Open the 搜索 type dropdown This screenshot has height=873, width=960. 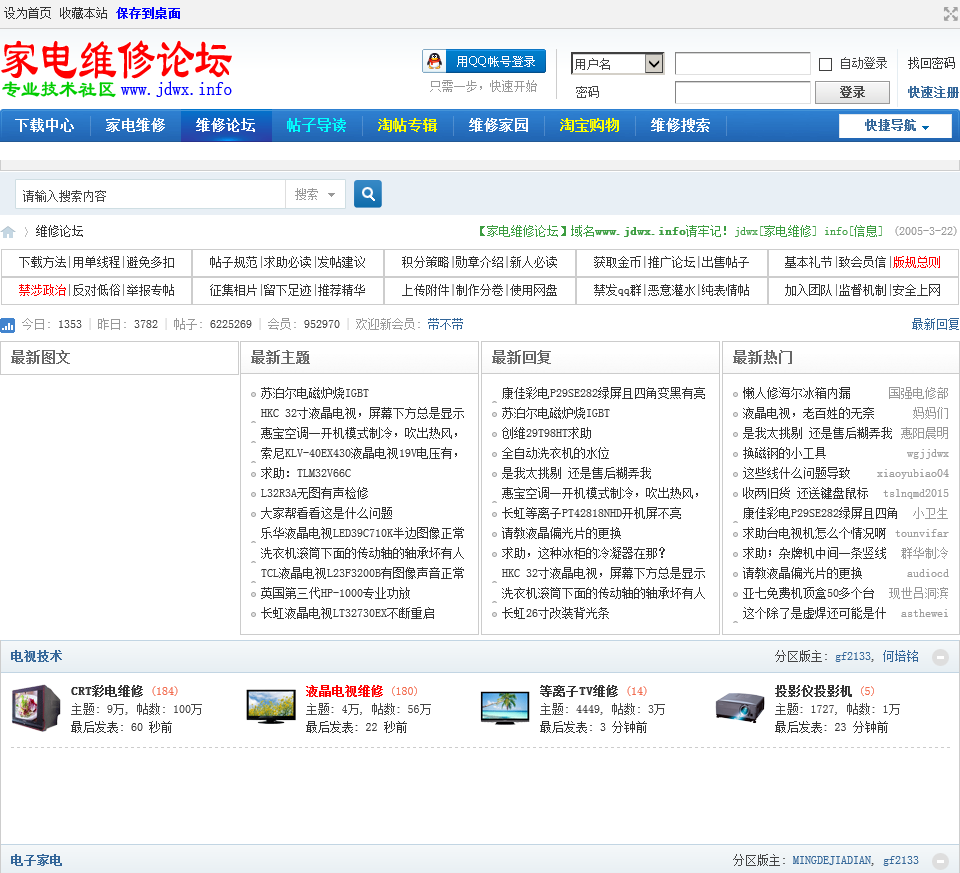[315, 195]
